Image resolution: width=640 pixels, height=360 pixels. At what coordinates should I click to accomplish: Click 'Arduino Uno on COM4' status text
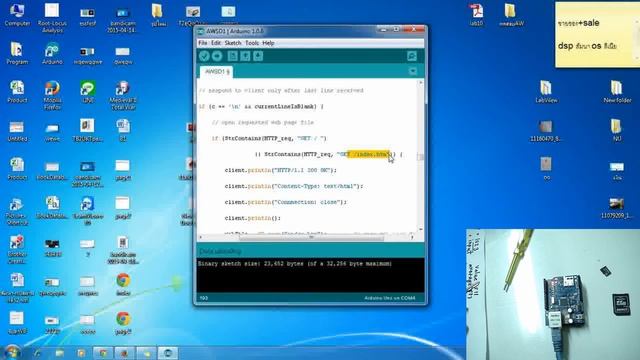(x=390, y=298)
